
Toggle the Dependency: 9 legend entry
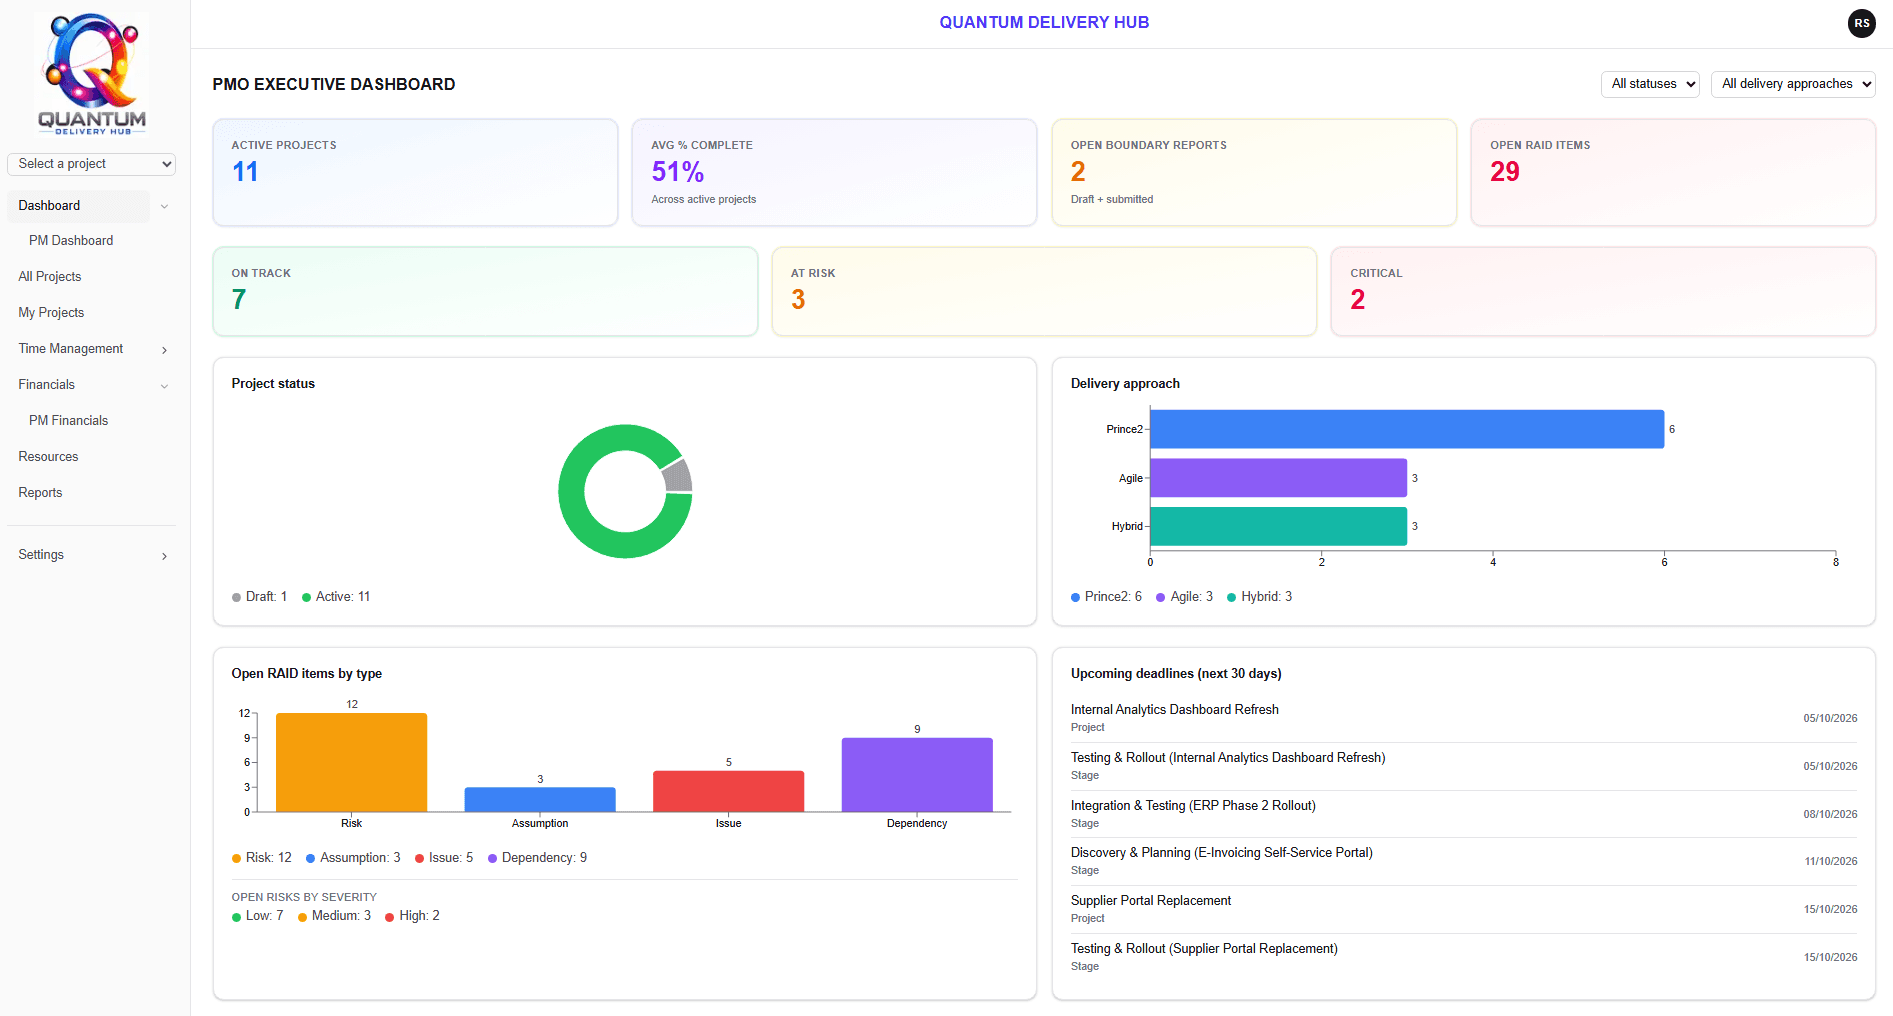[x=538, y=858]
